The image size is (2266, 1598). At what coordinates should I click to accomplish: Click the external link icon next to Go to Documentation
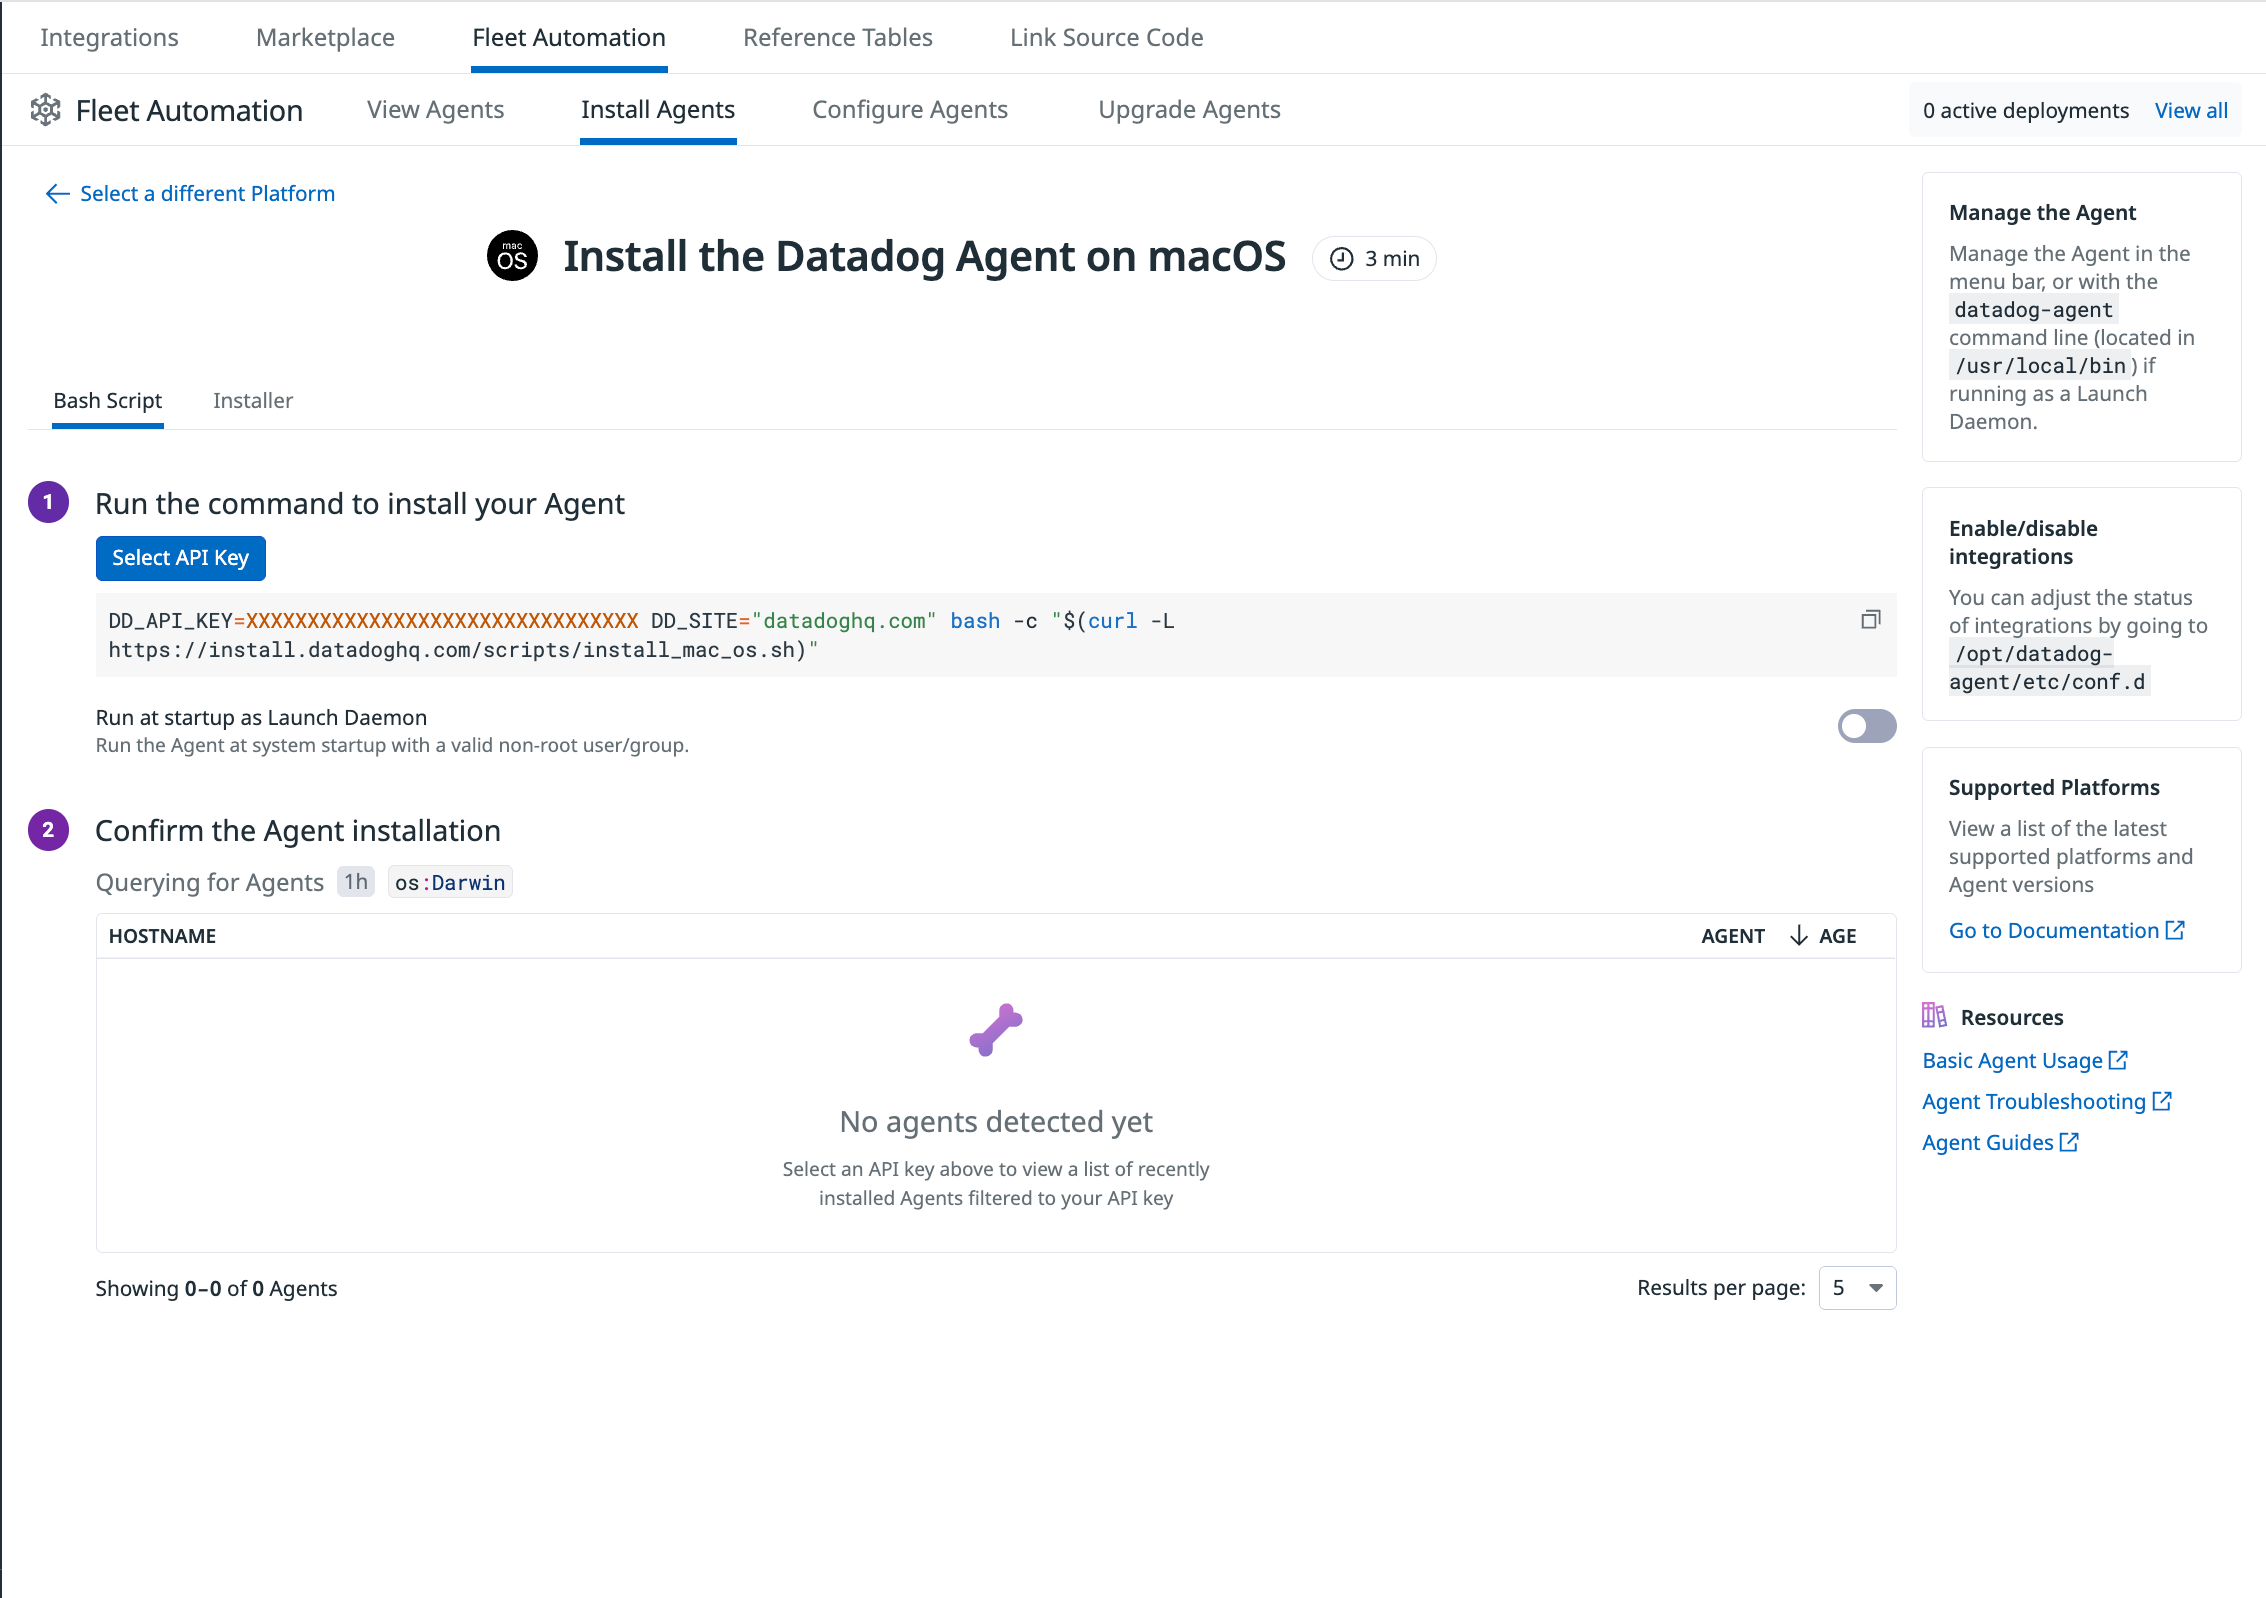2175,930
